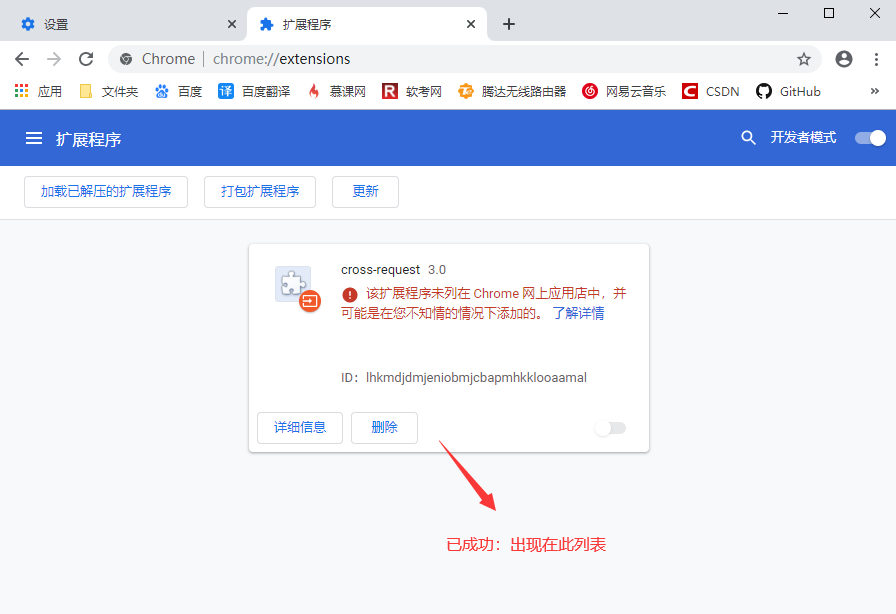Open the extensions page search icon
Viewport: 896px width, 614px height.
point(748,138)
